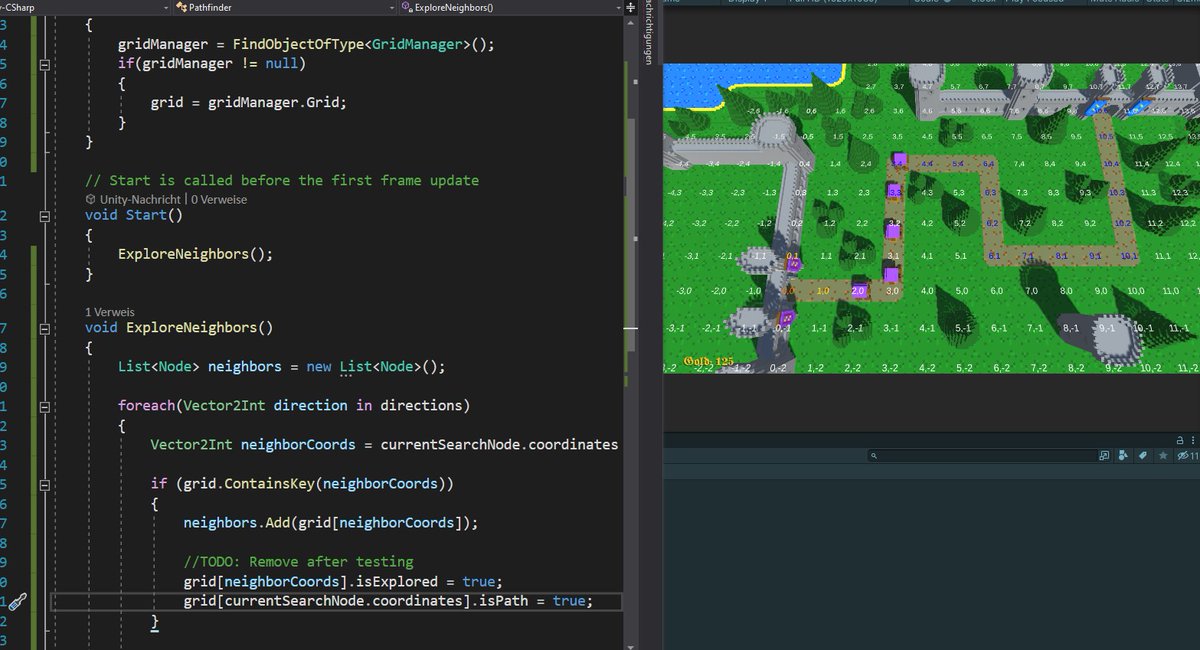Screen dimensions: 1200x650
Task: Click the Unity 'open in search window' icon
Action: click(x=1104, y=456)
